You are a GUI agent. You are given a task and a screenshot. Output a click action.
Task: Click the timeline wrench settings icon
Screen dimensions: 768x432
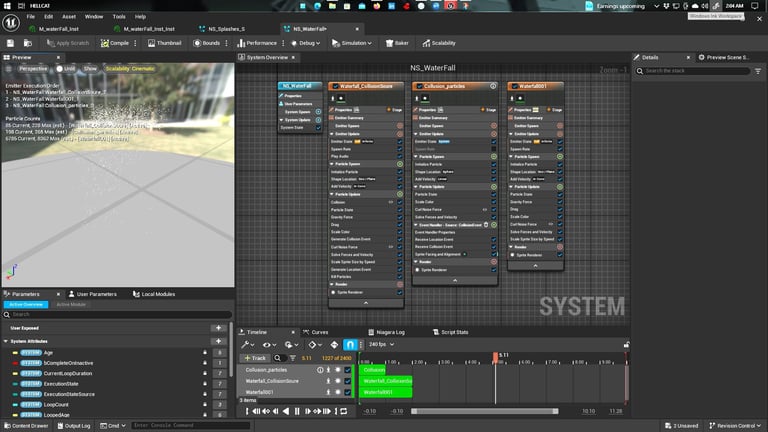(247, 345)
